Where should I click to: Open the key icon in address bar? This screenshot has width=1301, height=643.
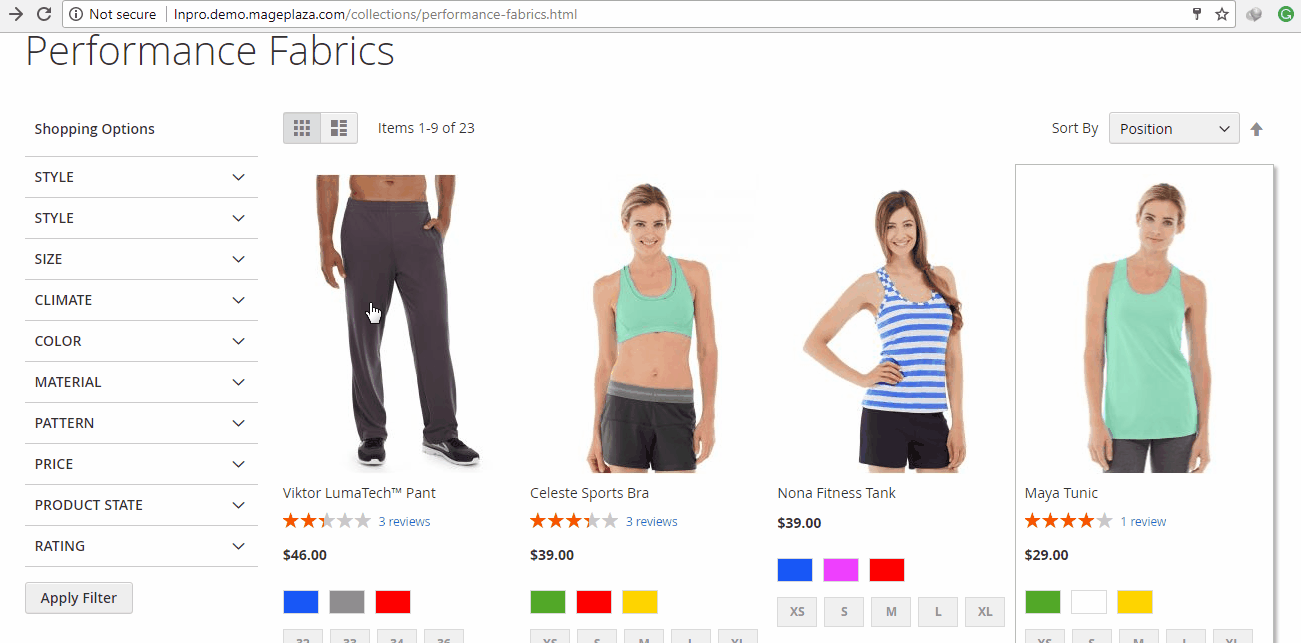click(1197, 14)
